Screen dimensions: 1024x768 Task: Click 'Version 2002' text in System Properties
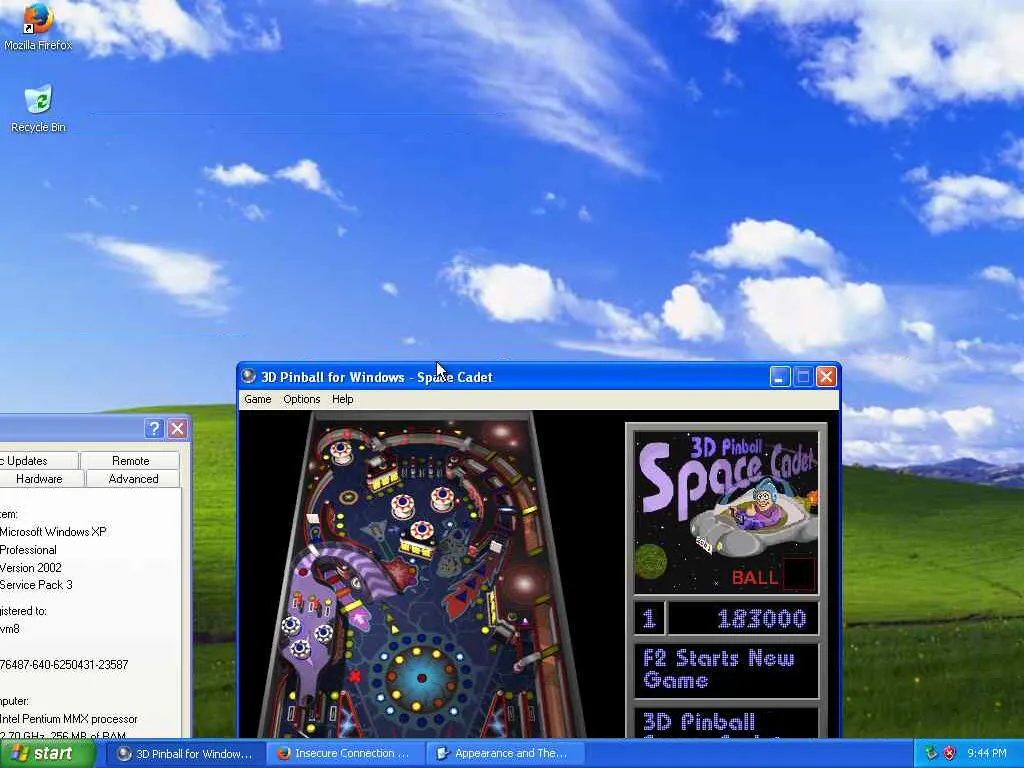31,568
